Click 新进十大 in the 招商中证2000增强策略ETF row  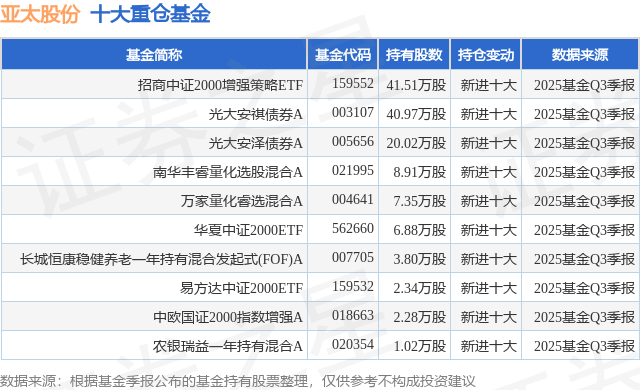click(x=489, y=85)
